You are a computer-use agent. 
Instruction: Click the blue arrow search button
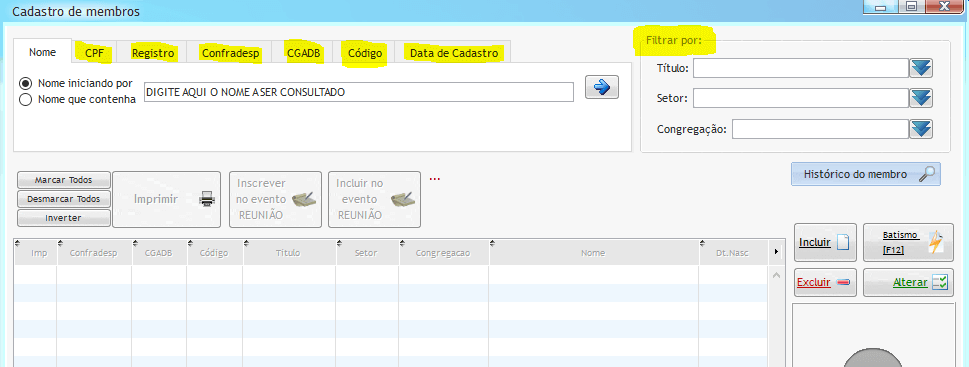coord(602,88)
